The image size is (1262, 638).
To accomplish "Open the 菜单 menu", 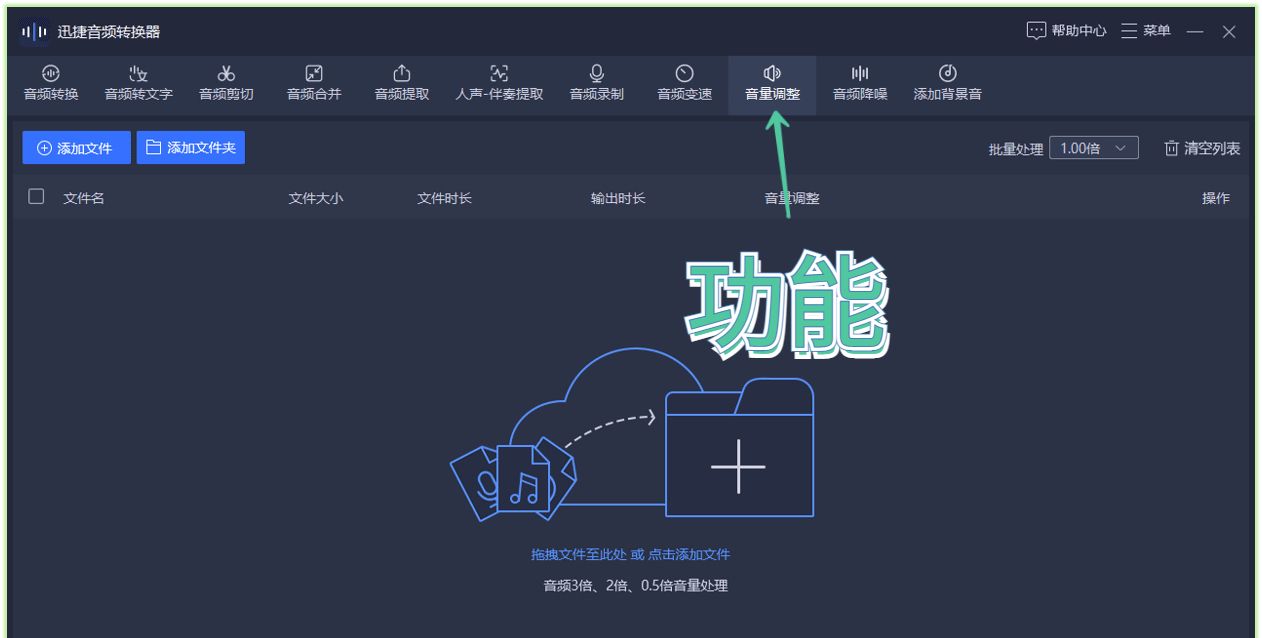I will [x=1146, y=31].
